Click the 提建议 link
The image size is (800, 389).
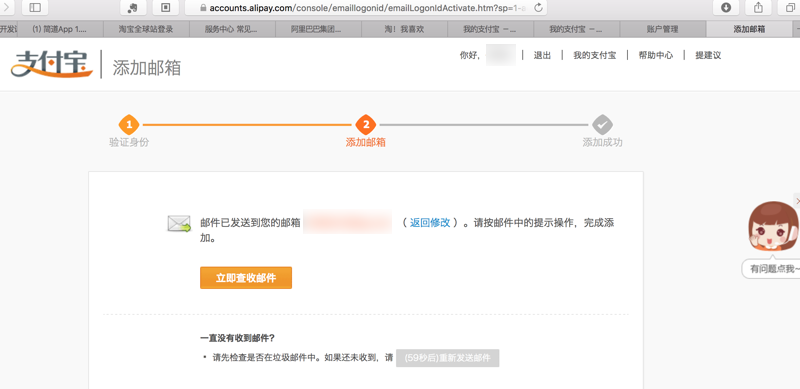coord(708,55)
